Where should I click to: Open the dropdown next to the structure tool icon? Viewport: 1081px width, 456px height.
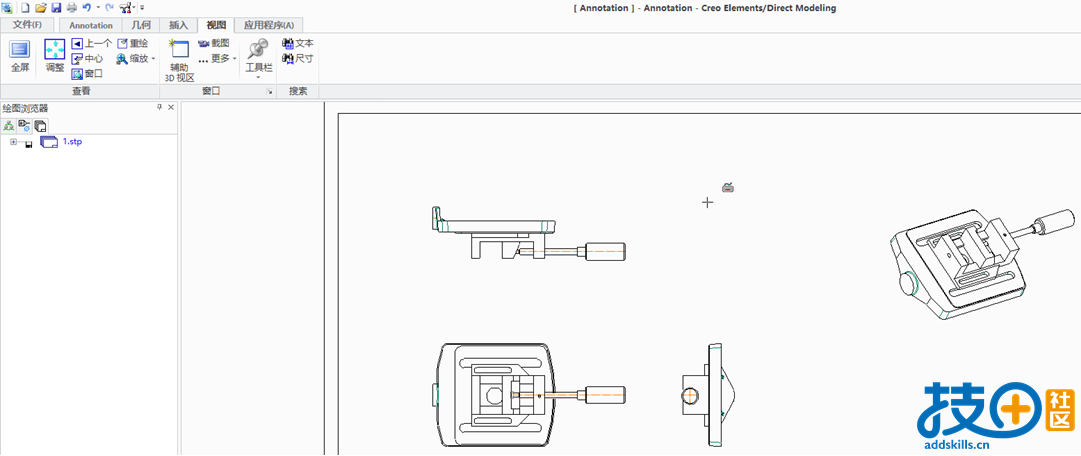(x=134, y=8)
